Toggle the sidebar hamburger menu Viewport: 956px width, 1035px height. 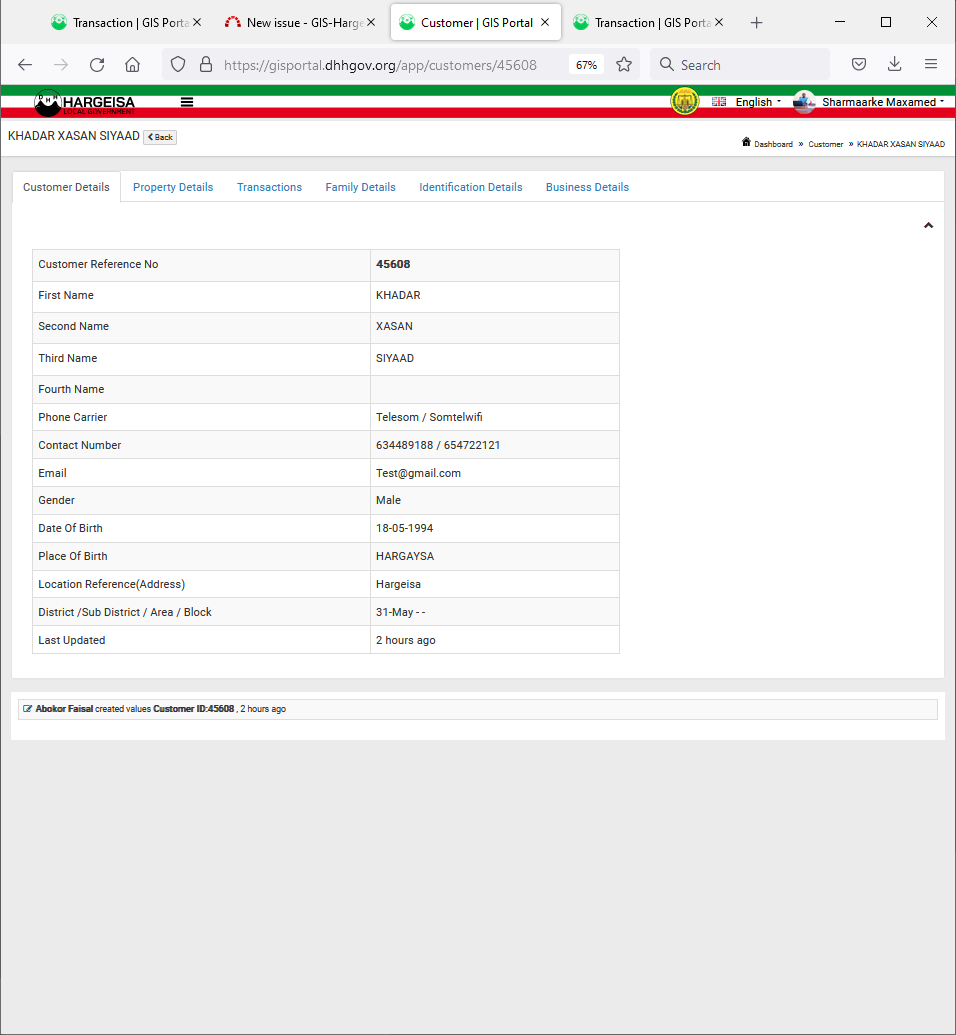click(x=187, y=102)
